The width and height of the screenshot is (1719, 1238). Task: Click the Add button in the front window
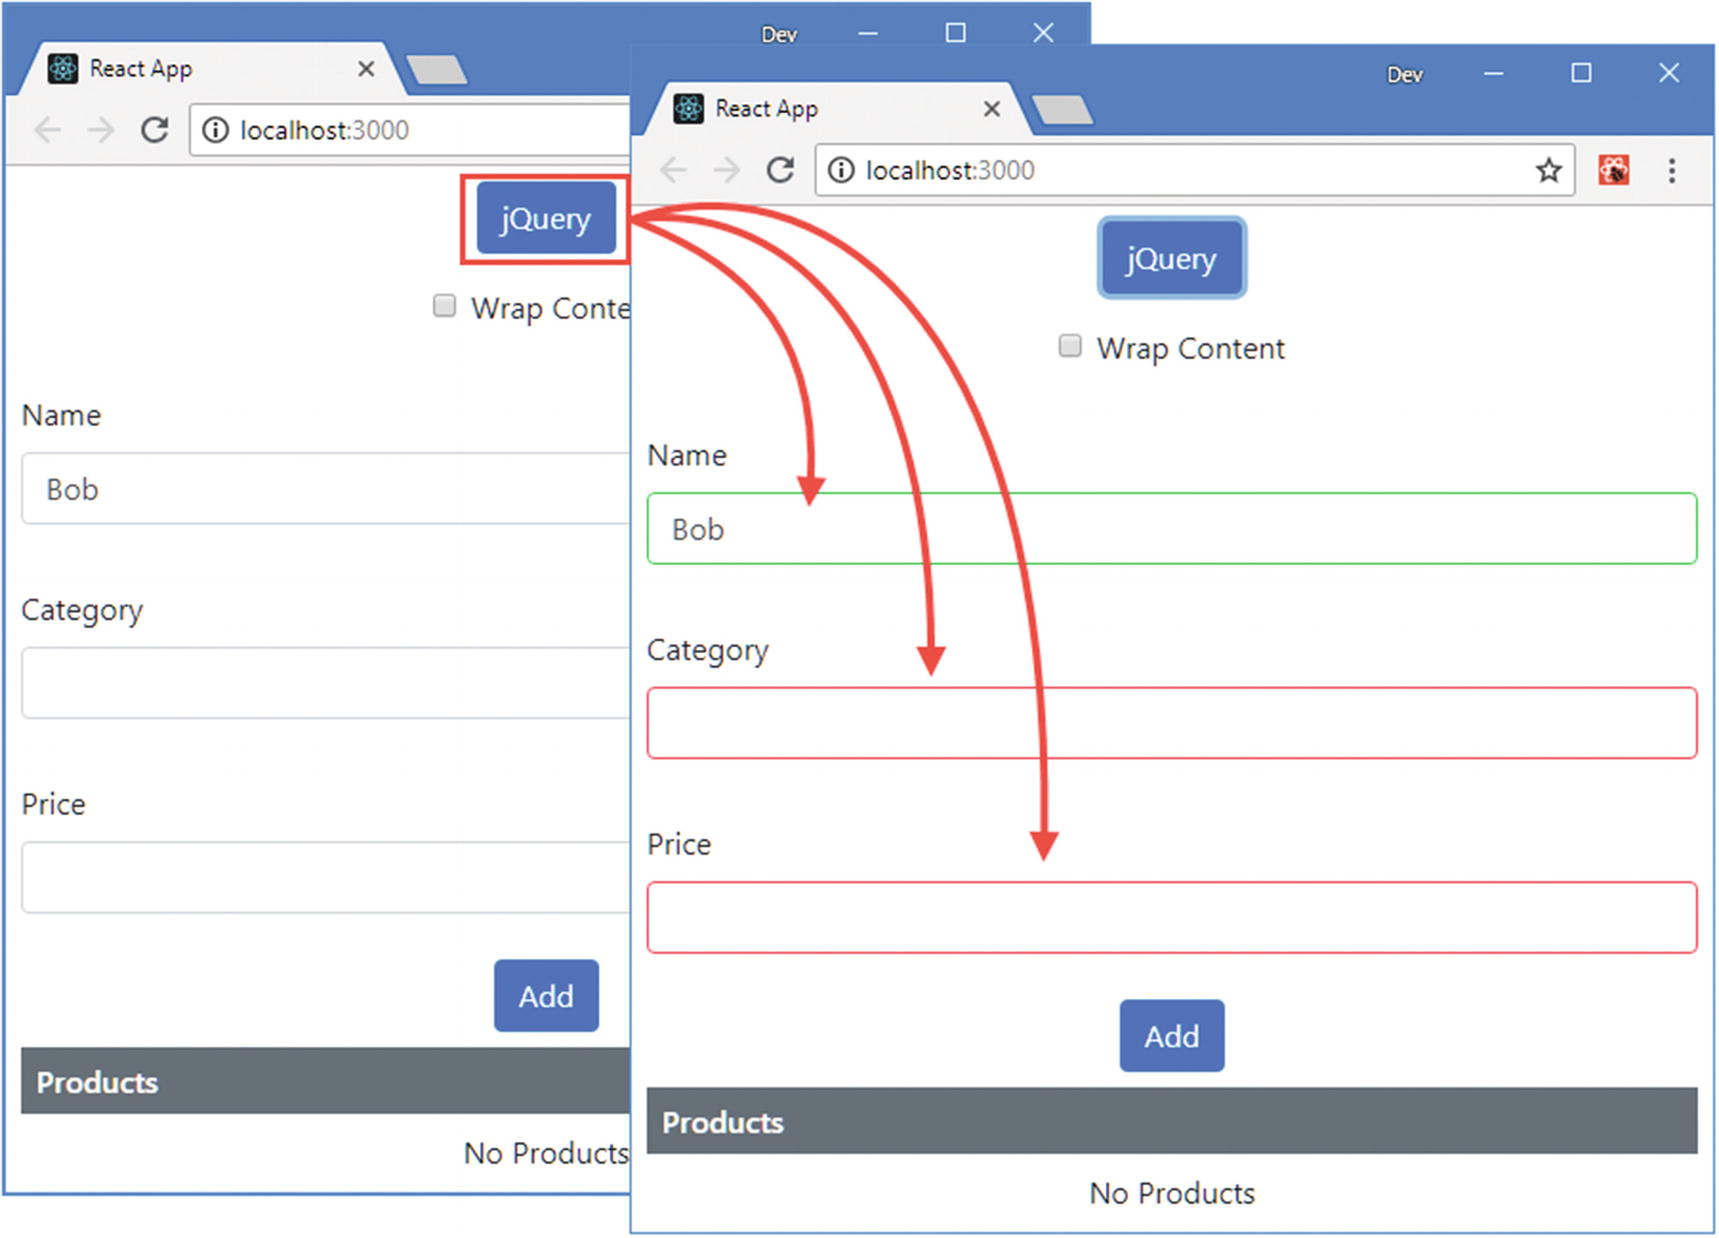[1171, 1036]
